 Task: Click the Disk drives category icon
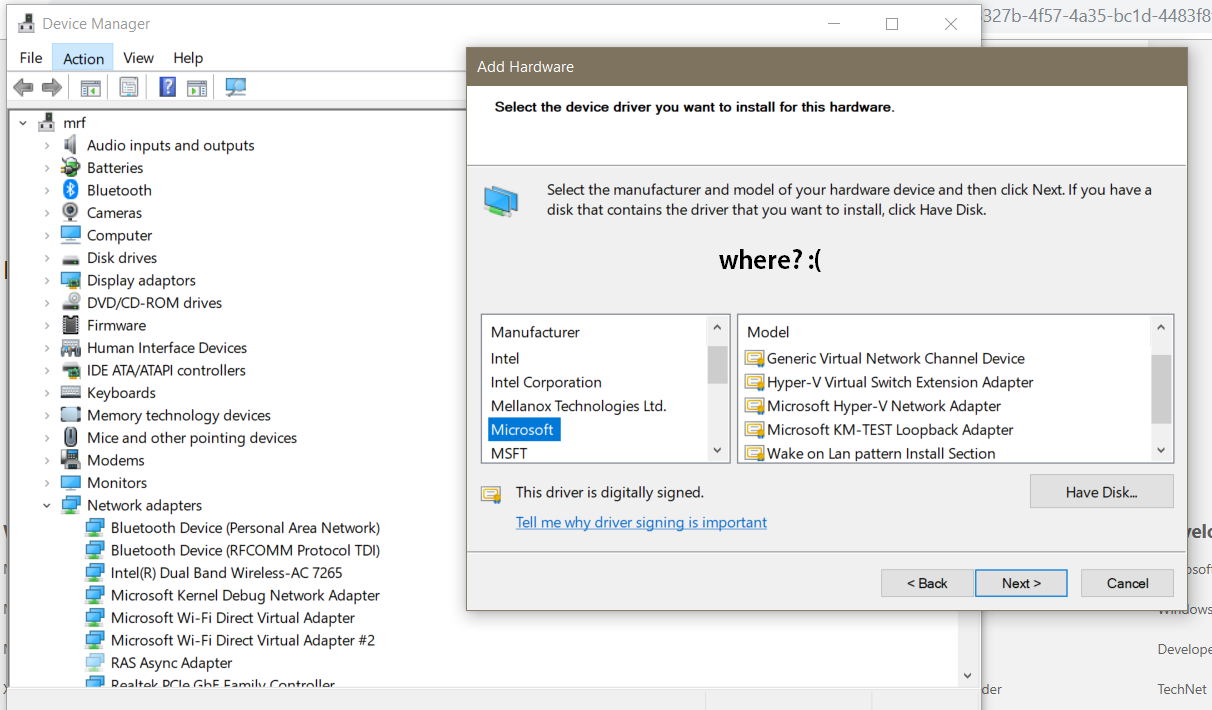pyautogui.click(x=70, y=258)
